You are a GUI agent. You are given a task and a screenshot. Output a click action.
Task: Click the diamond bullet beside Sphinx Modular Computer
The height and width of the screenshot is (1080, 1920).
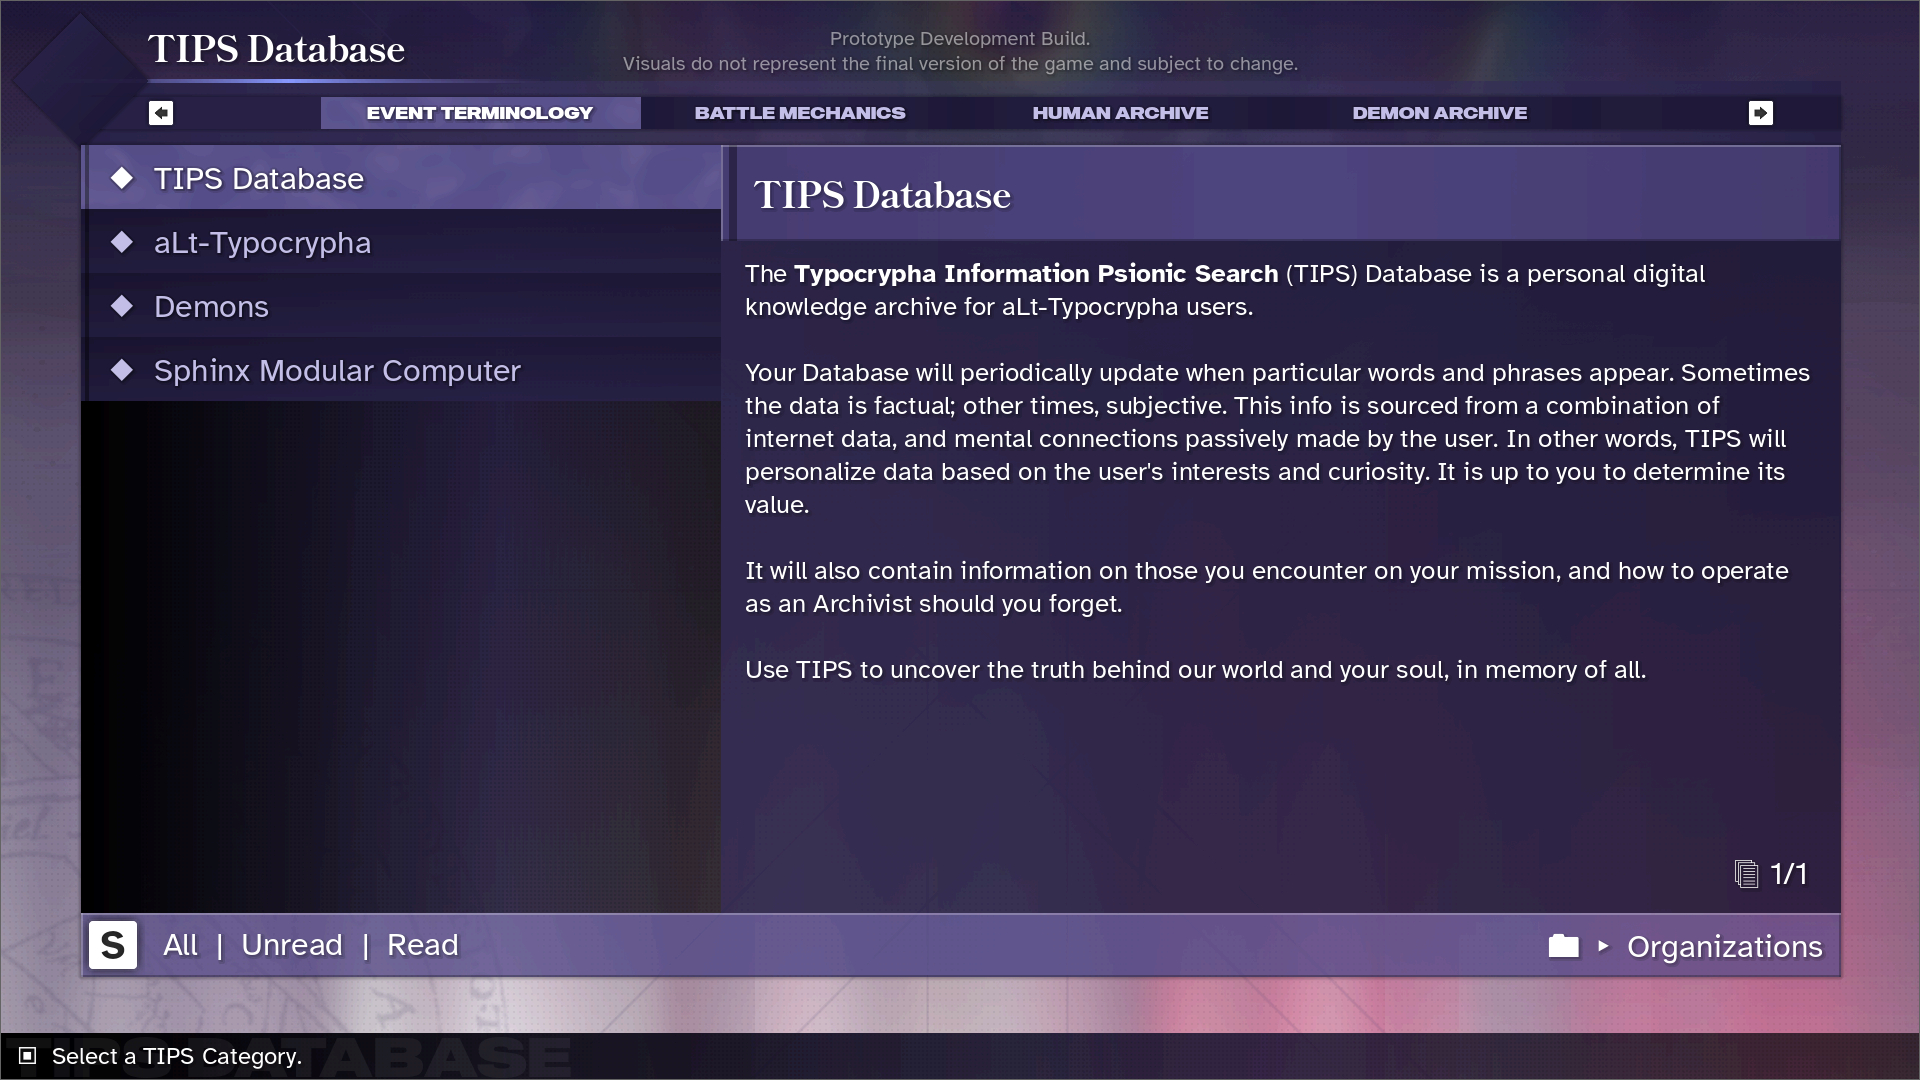point(122,370)
